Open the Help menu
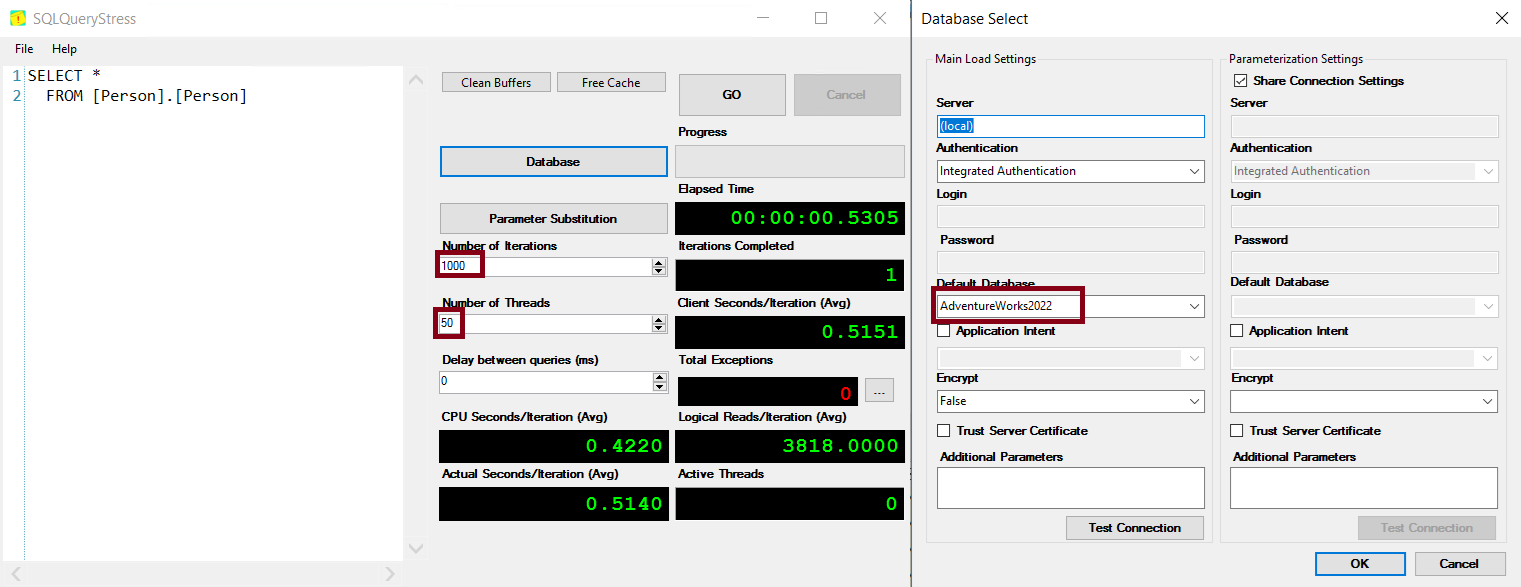 [x=64, y=49]
